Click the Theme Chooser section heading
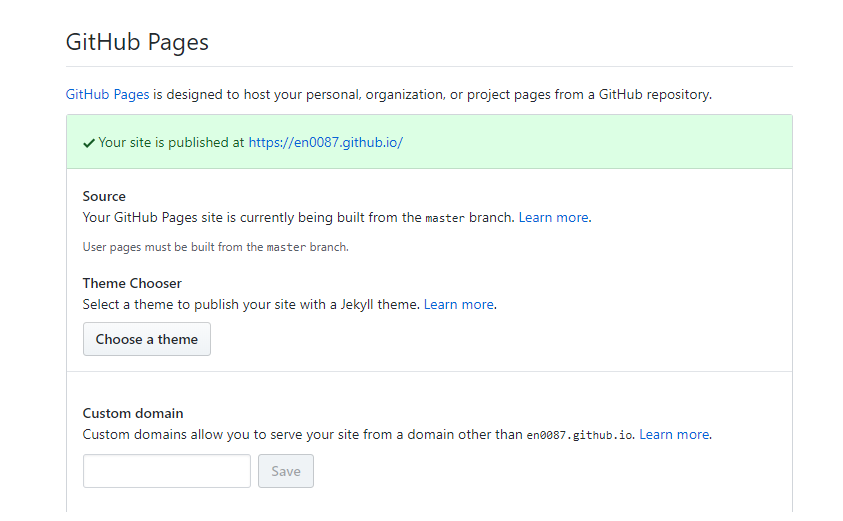This screenshot has height=521, width=843. [132, 283]
